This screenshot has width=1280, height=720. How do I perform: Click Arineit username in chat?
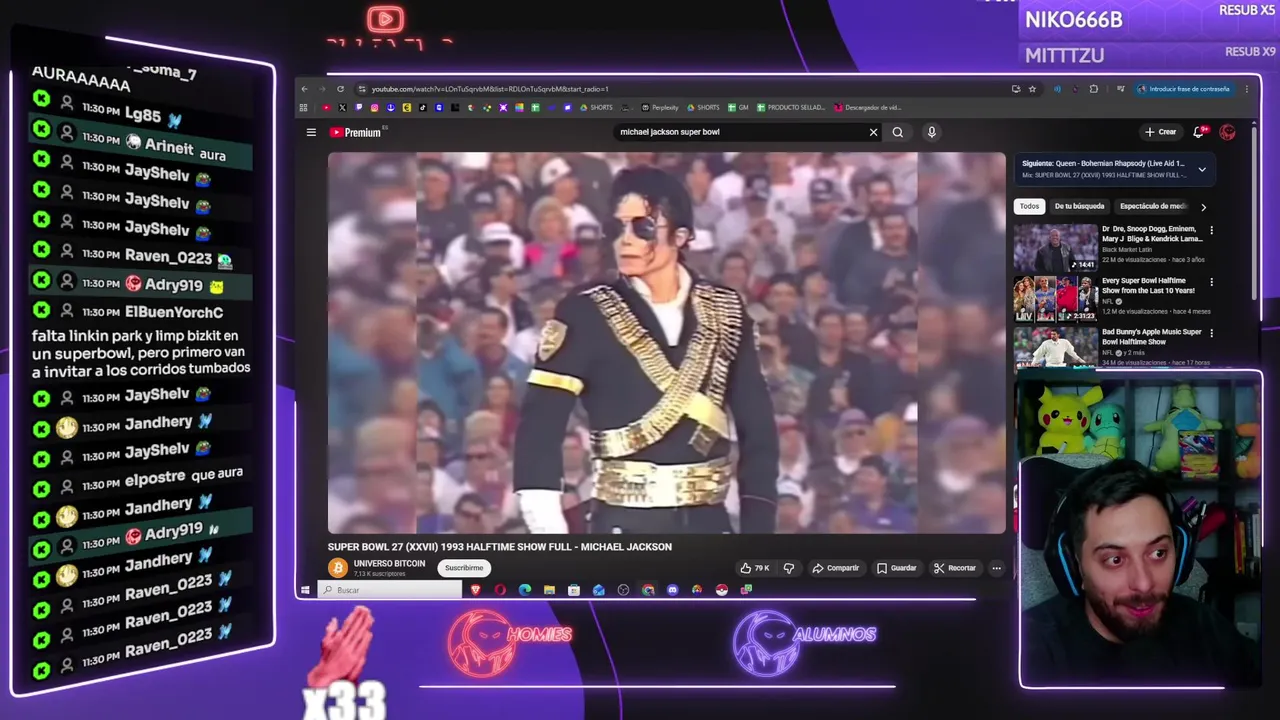point(169,146)
